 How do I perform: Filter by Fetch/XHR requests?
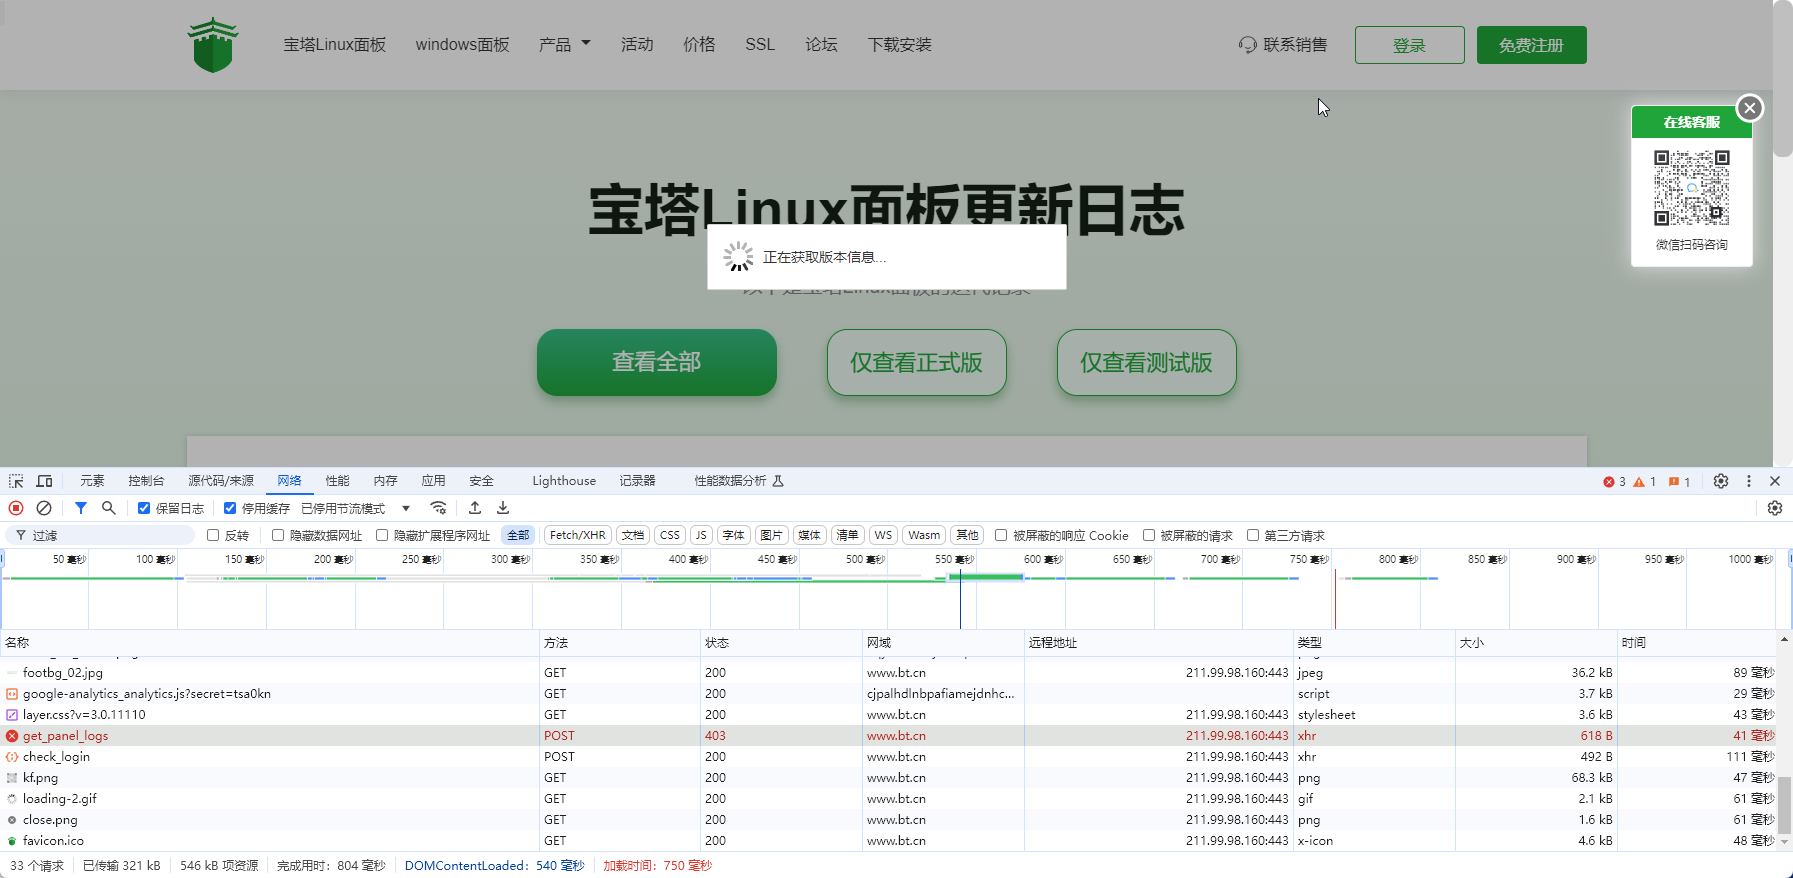click(578, 535)
